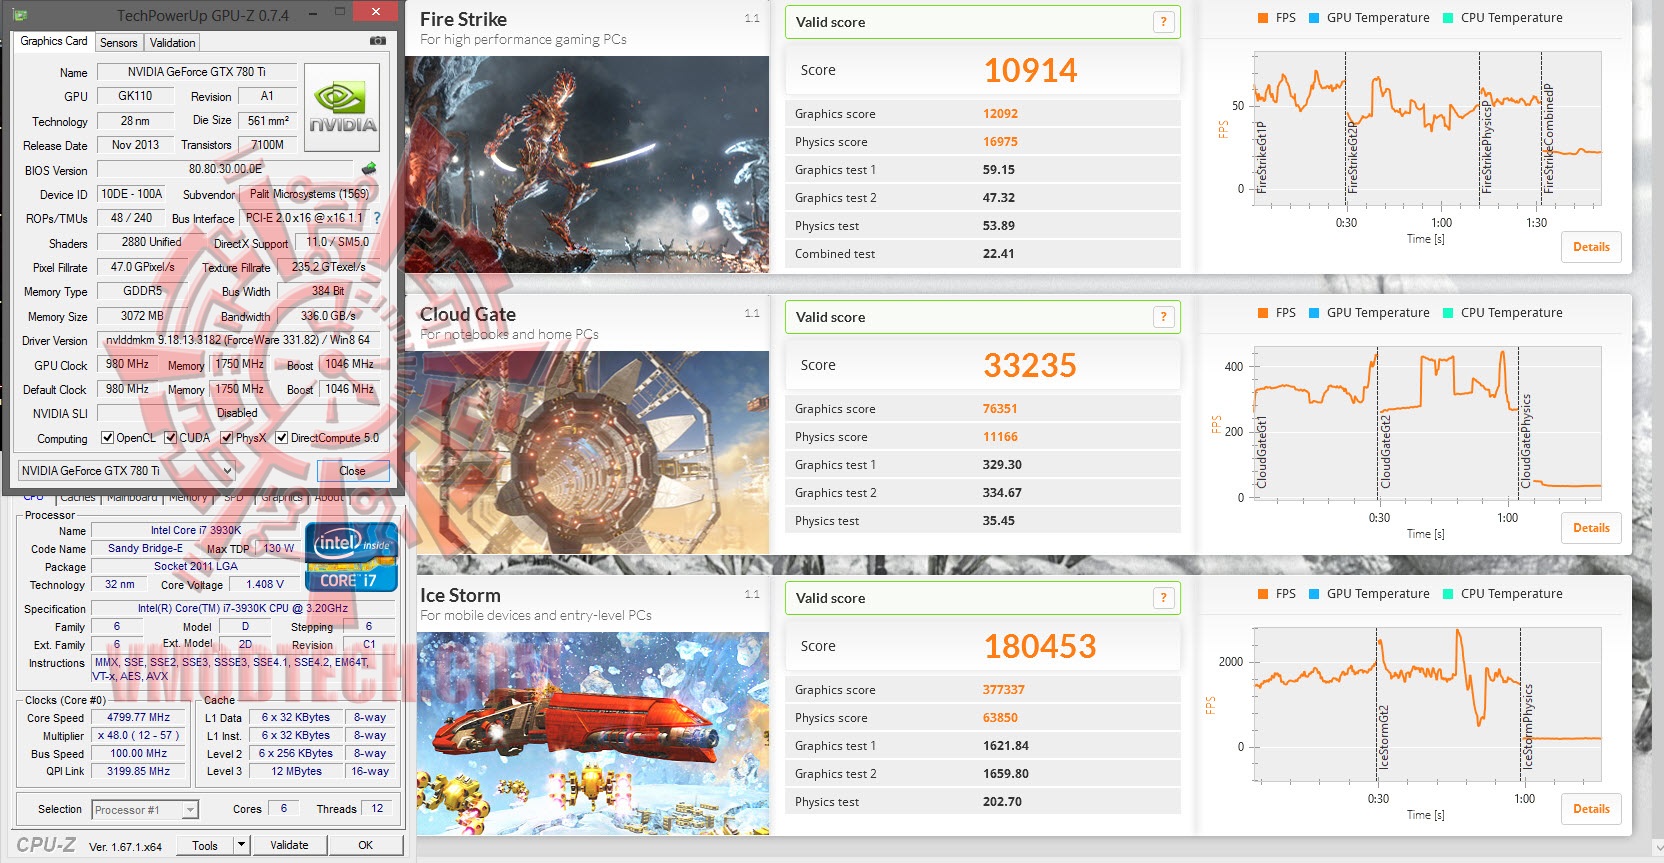Open the NVIDIA GeForce GTX 780 Ti dropdown
1664x863 pixels.
pyautogui.click(x=126, y=471)
